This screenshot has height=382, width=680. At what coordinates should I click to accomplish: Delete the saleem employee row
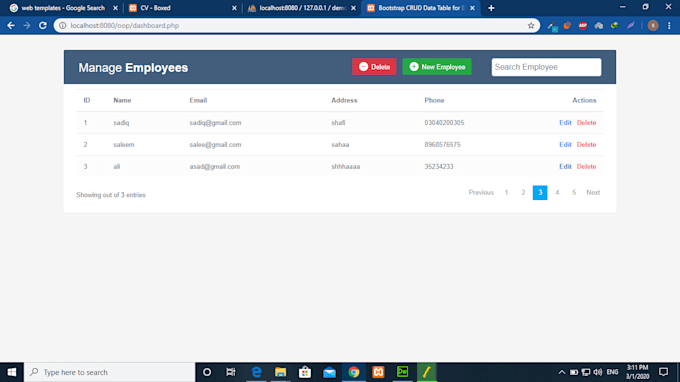click(x=586, y=144)
